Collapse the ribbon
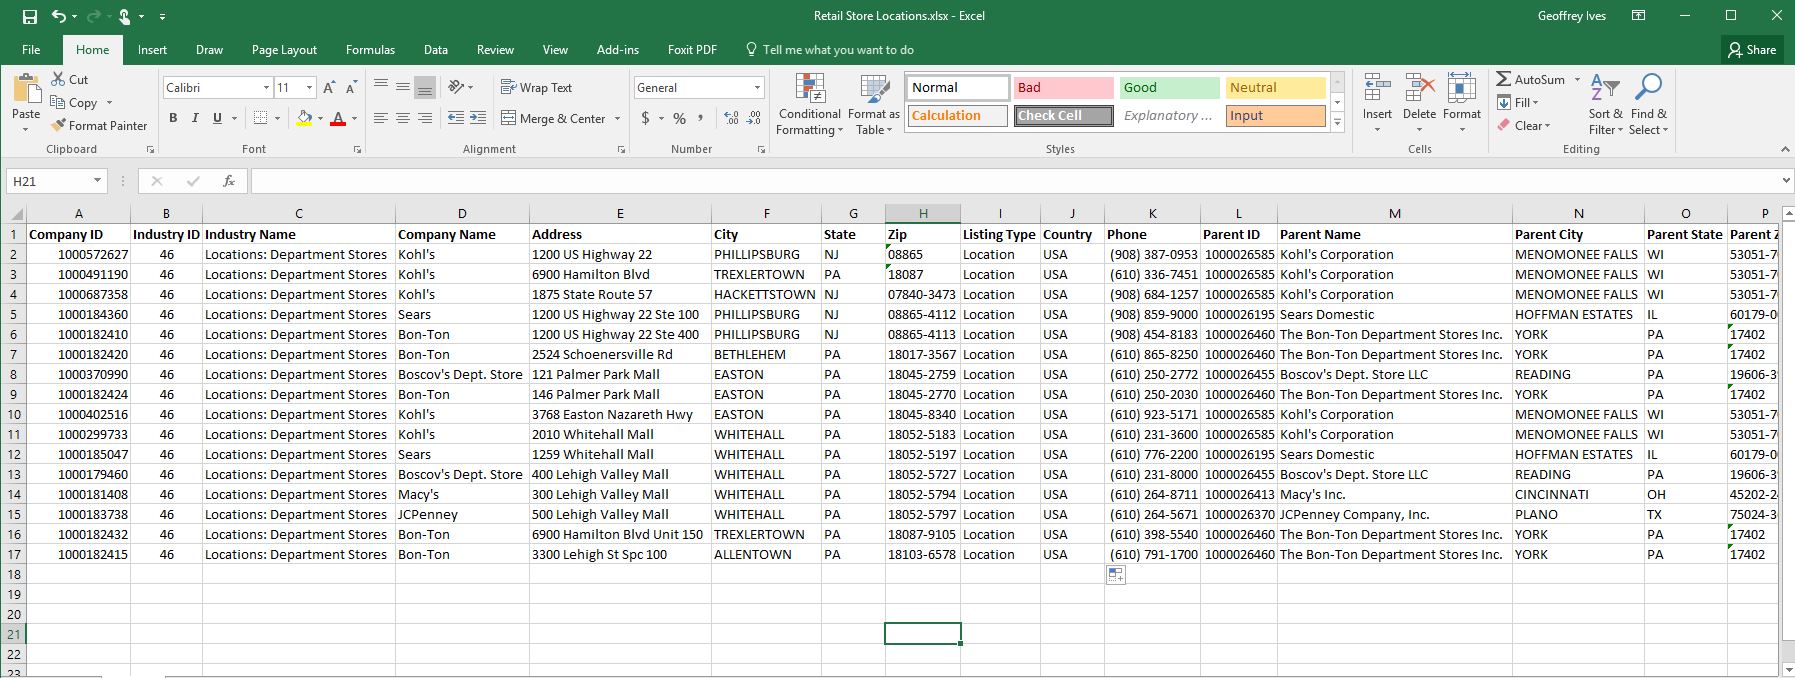 pos(1785,149)
